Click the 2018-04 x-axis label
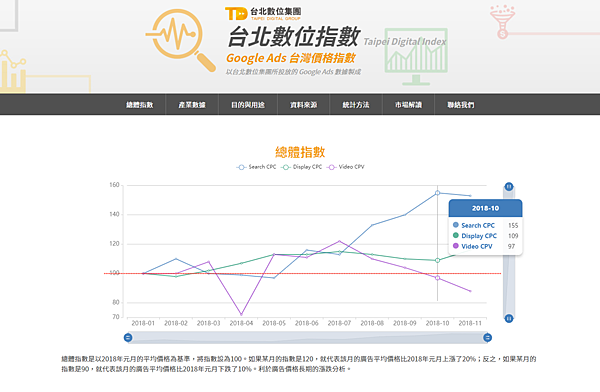This screenshot has width=600, height=392. click(241, 323)
